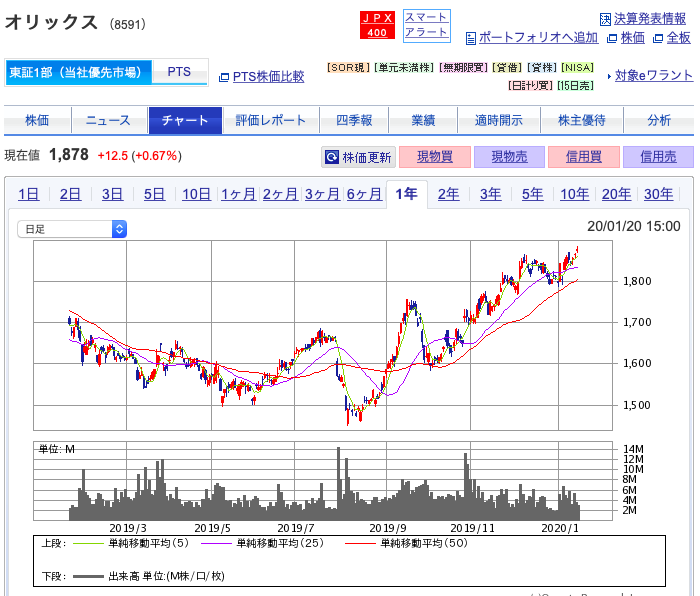Image resolution: width=700 pixels, height=596 pixels.
Task: Set chart period to 5年
Action: coord(533,194)
